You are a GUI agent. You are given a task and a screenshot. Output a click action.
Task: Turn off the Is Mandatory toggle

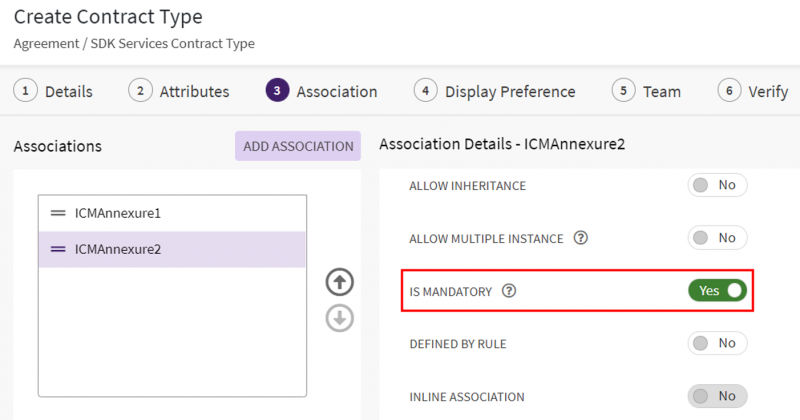[x=717, y=290]
